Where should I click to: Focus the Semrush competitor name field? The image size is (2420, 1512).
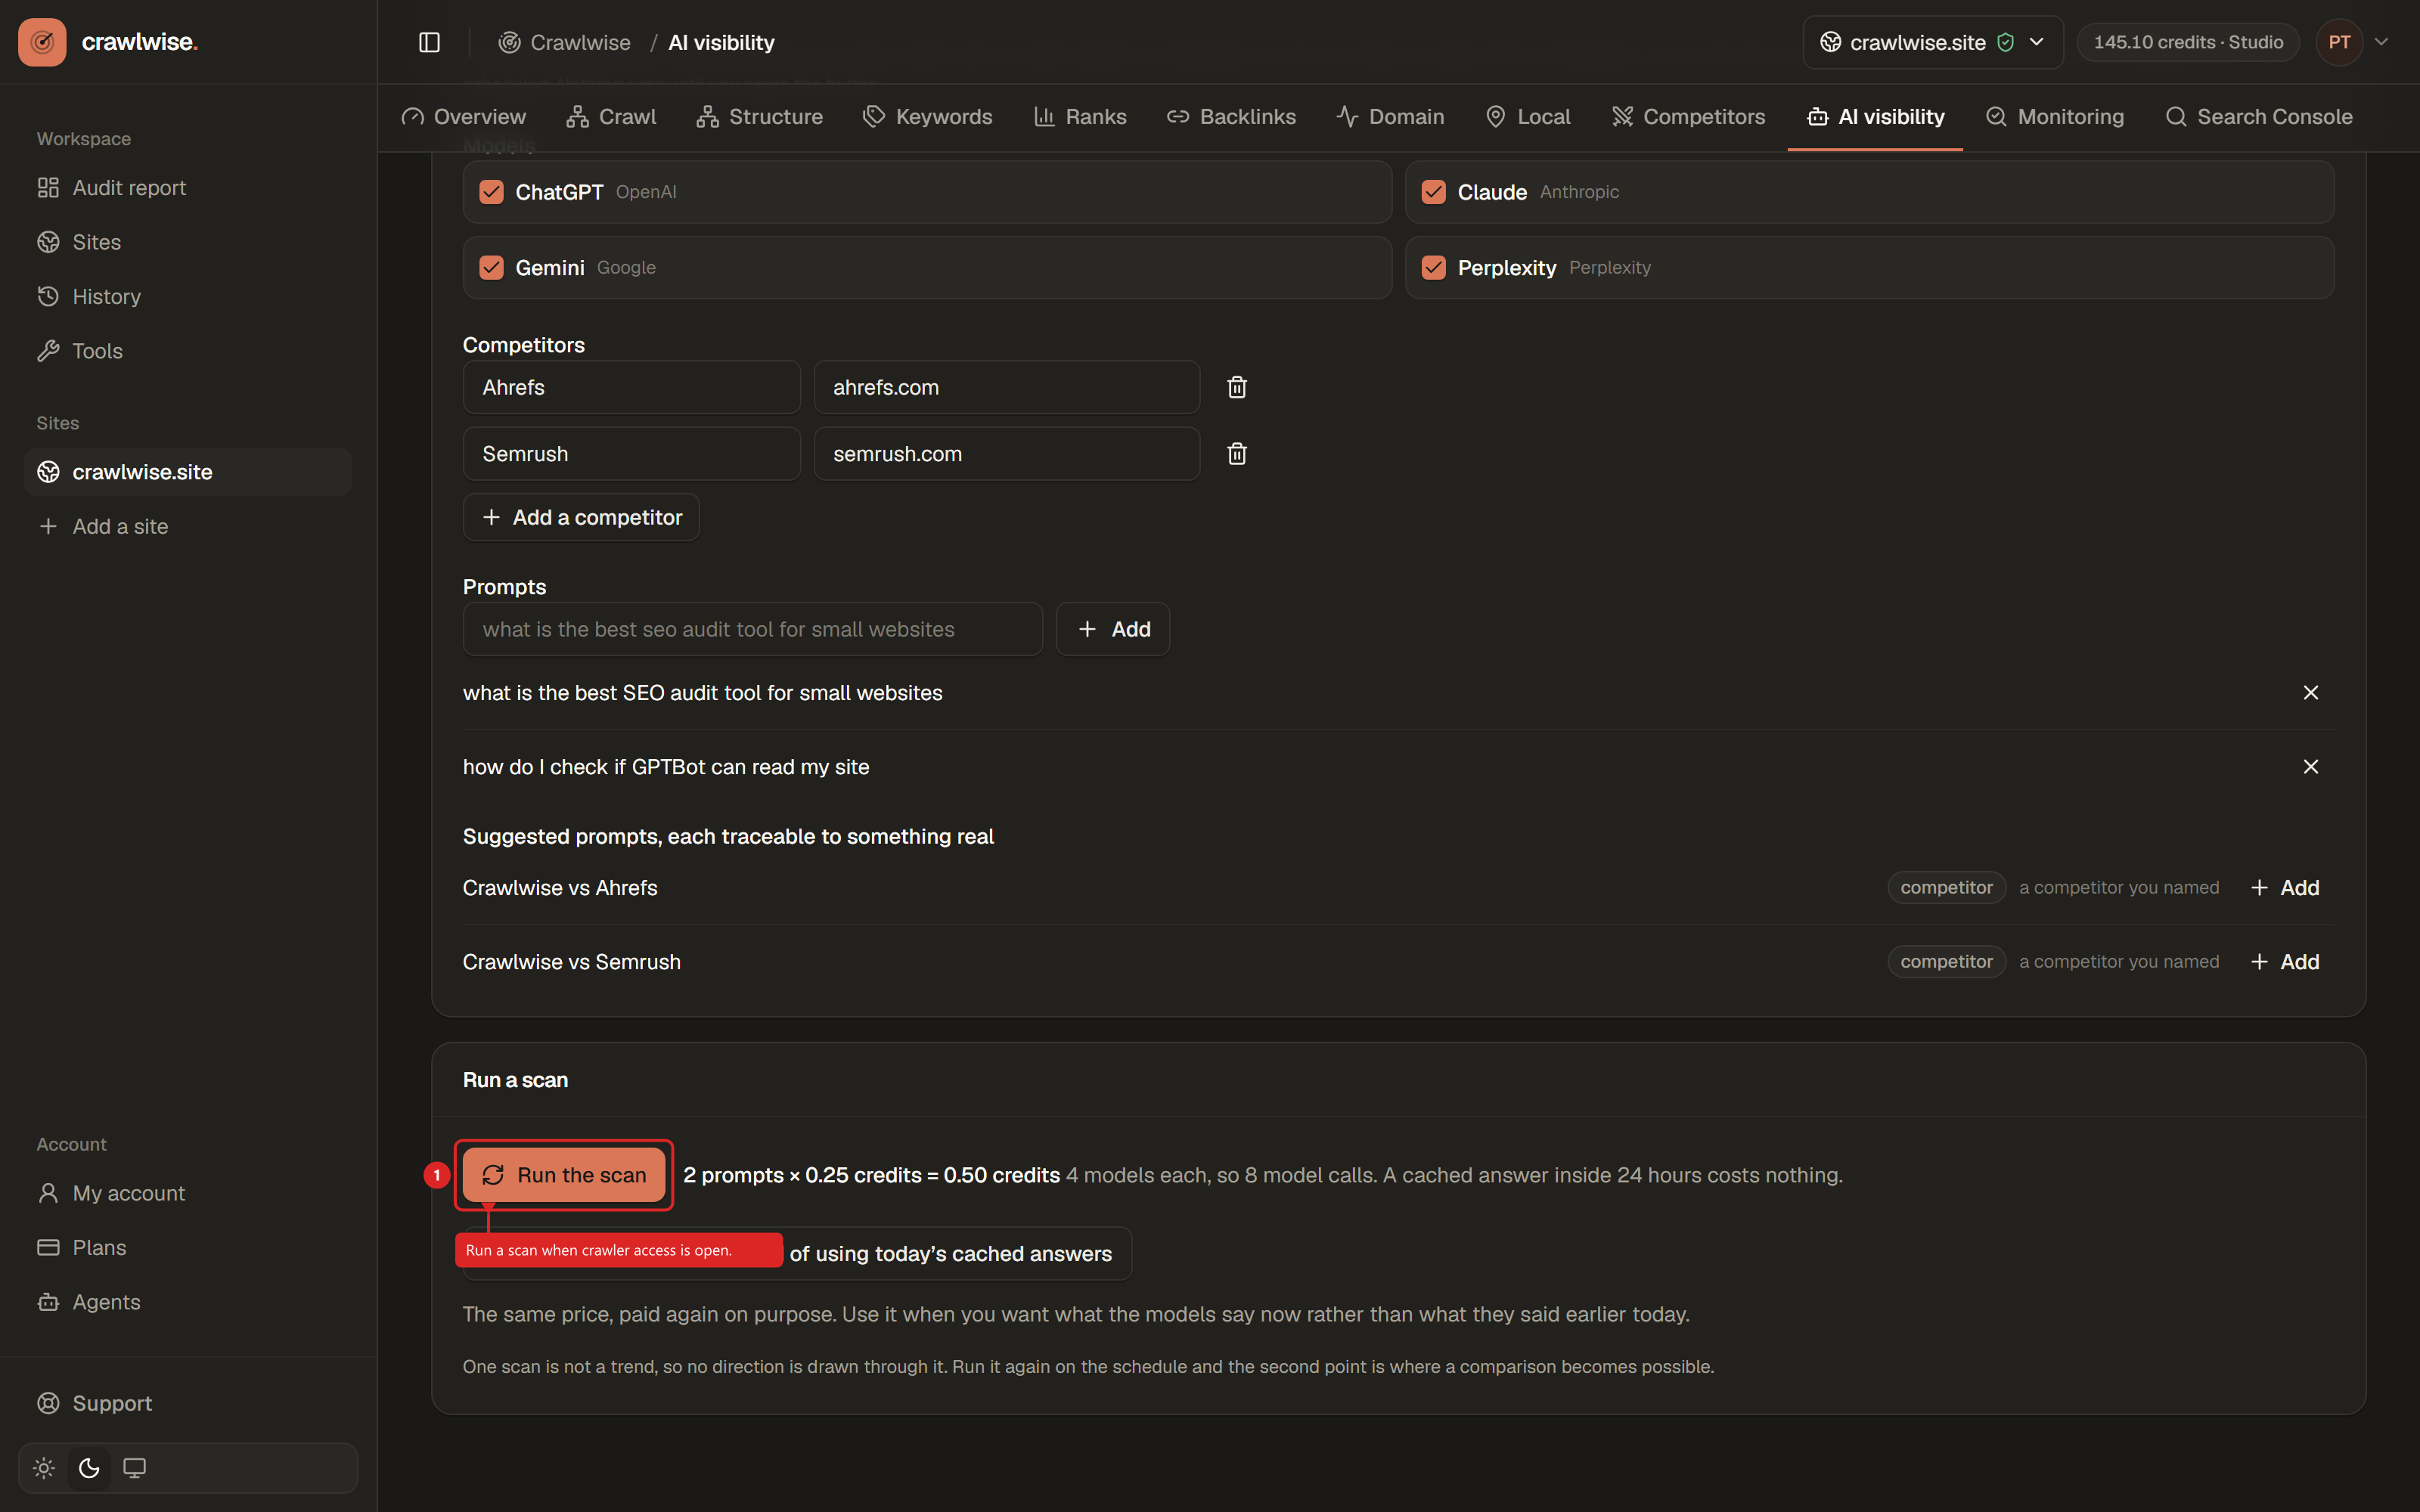[x=632, y=454]
